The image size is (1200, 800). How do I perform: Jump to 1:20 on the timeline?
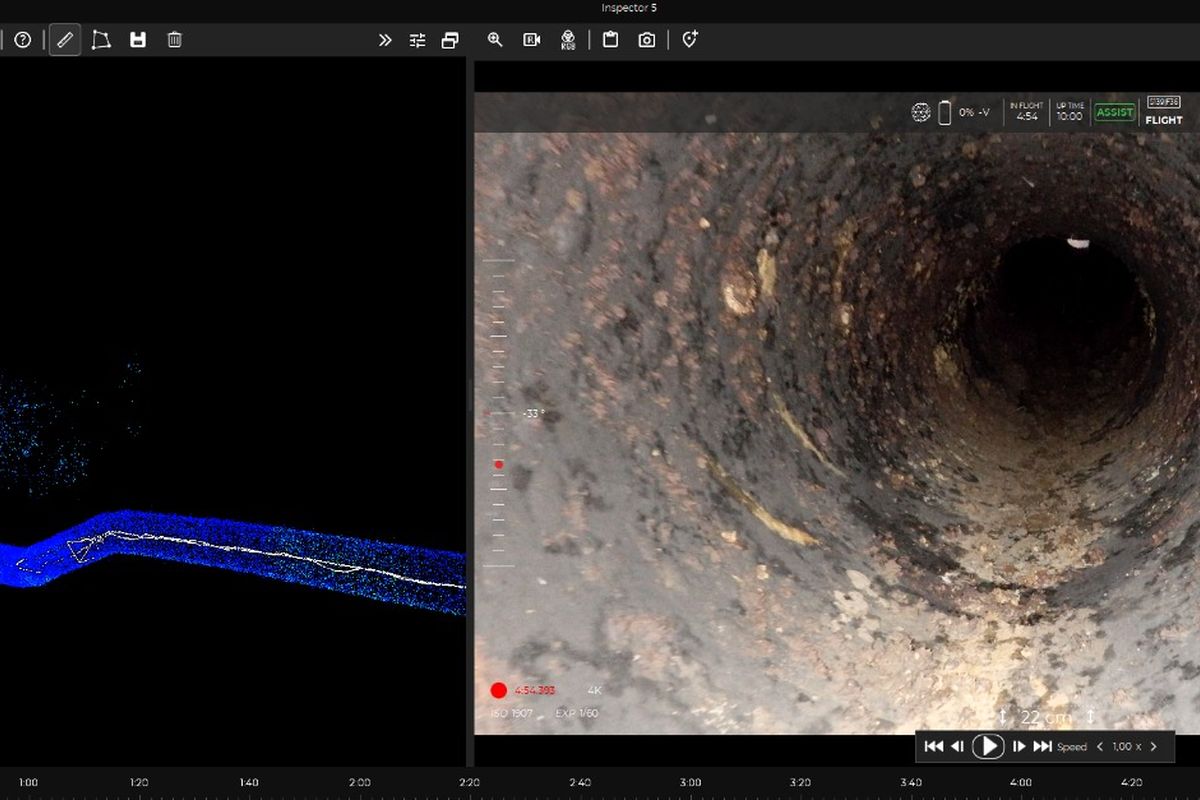pos(139,783)
